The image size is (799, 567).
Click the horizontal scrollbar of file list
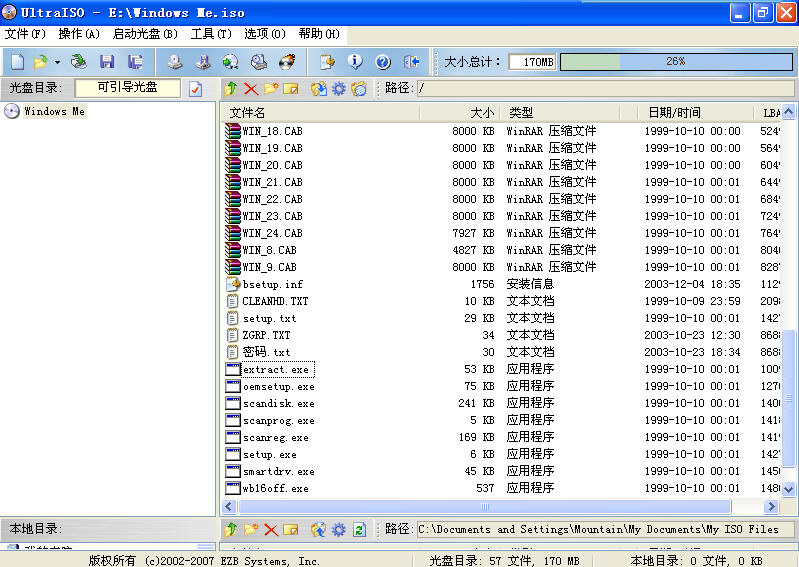pyautogui.click(x=480, y=507)
